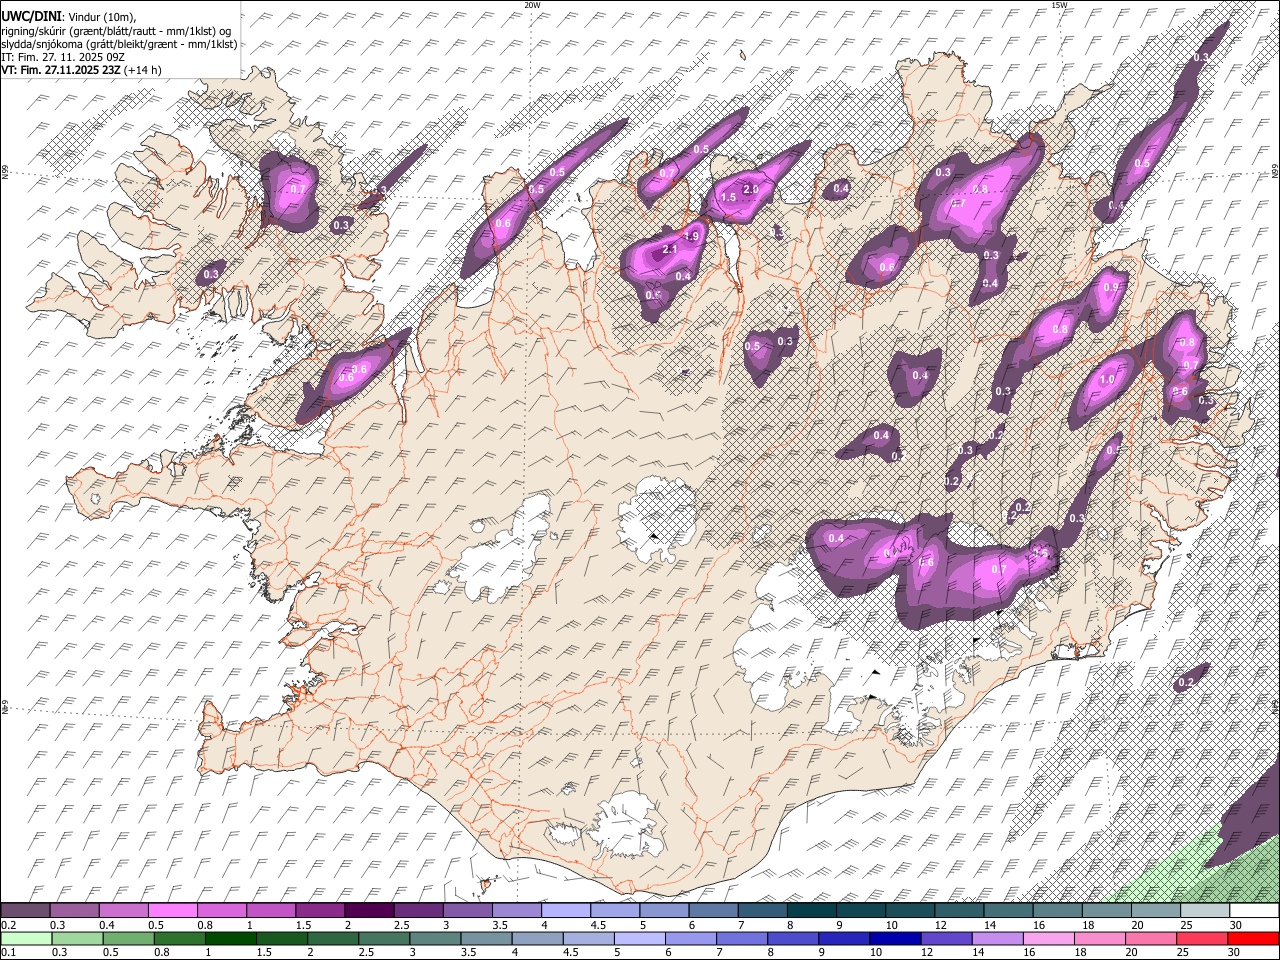Viewport: 1280px width, 960px height.
Task: Click the 0.8–1 snow legend swatch
Action: (222, 911)
